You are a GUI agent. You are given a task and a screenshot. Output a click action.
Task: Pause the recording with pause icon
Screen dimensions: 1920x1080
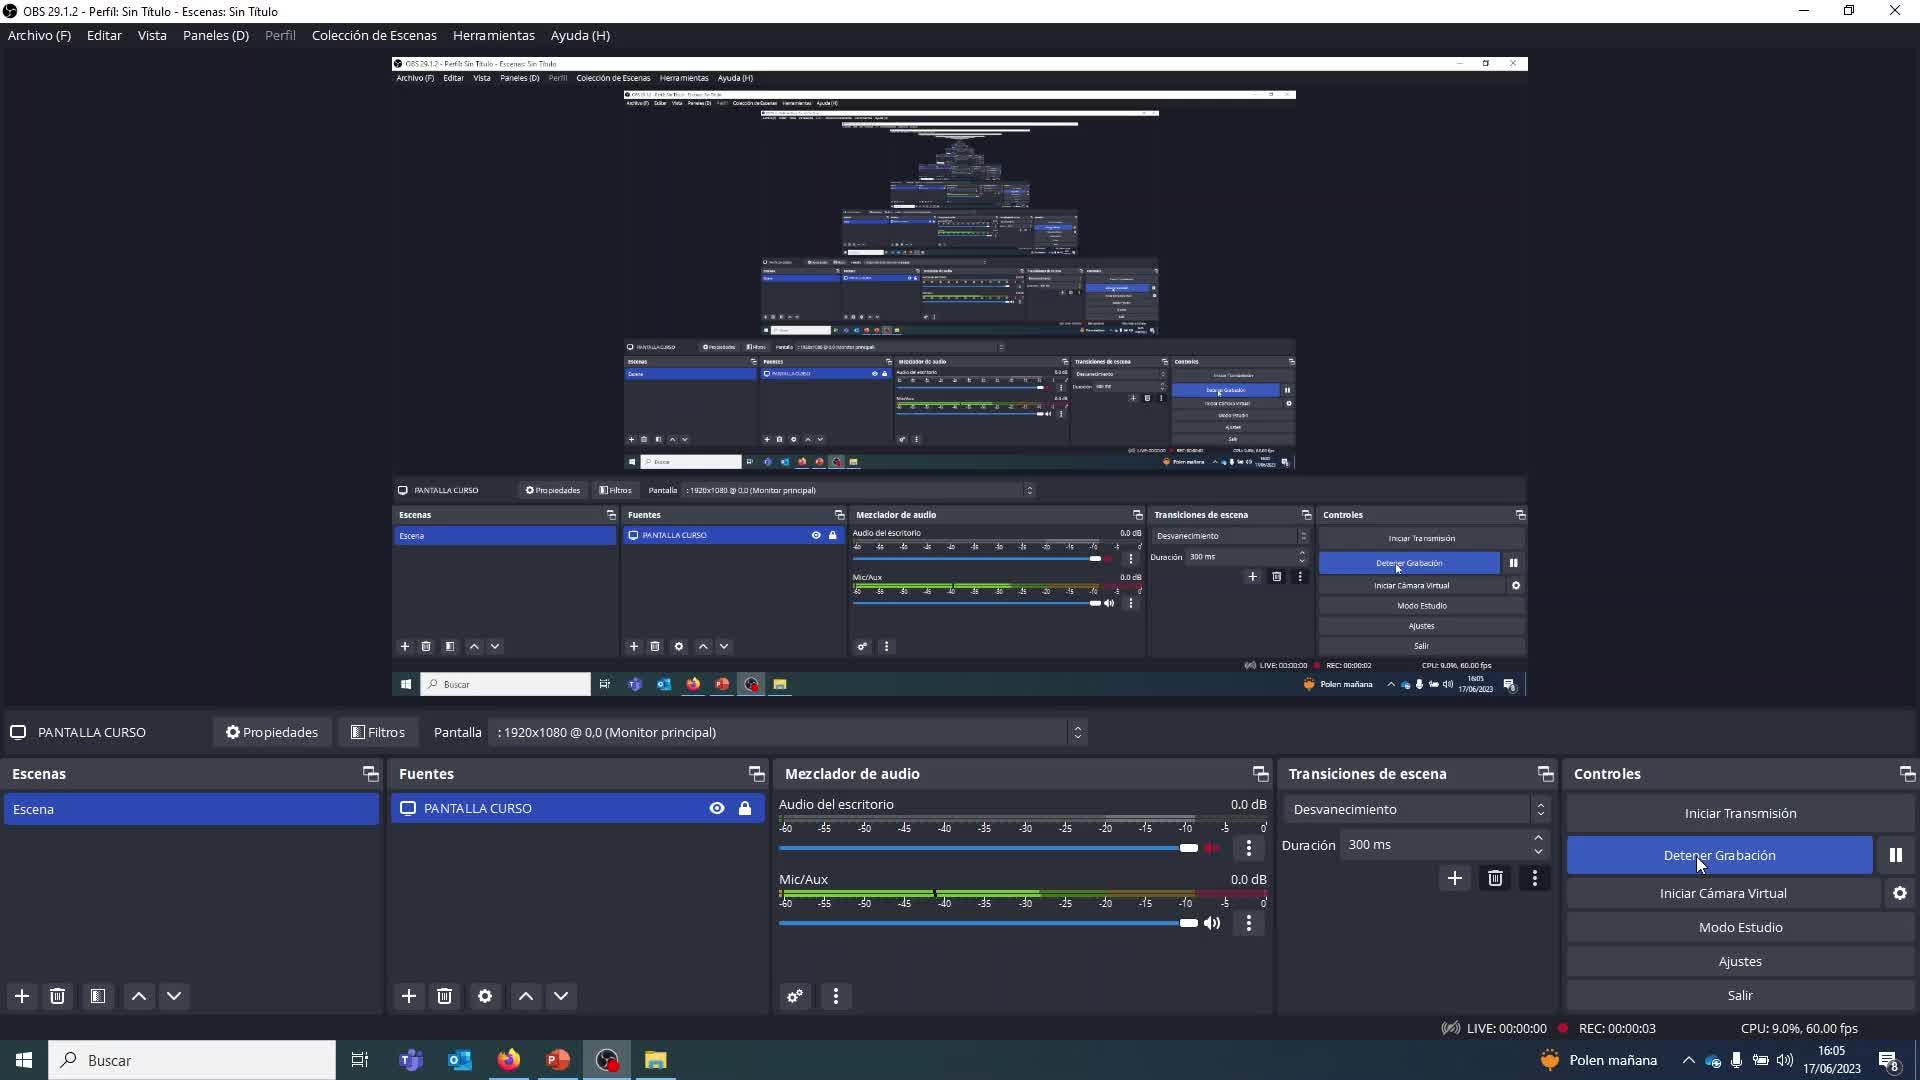[1895, 855]
